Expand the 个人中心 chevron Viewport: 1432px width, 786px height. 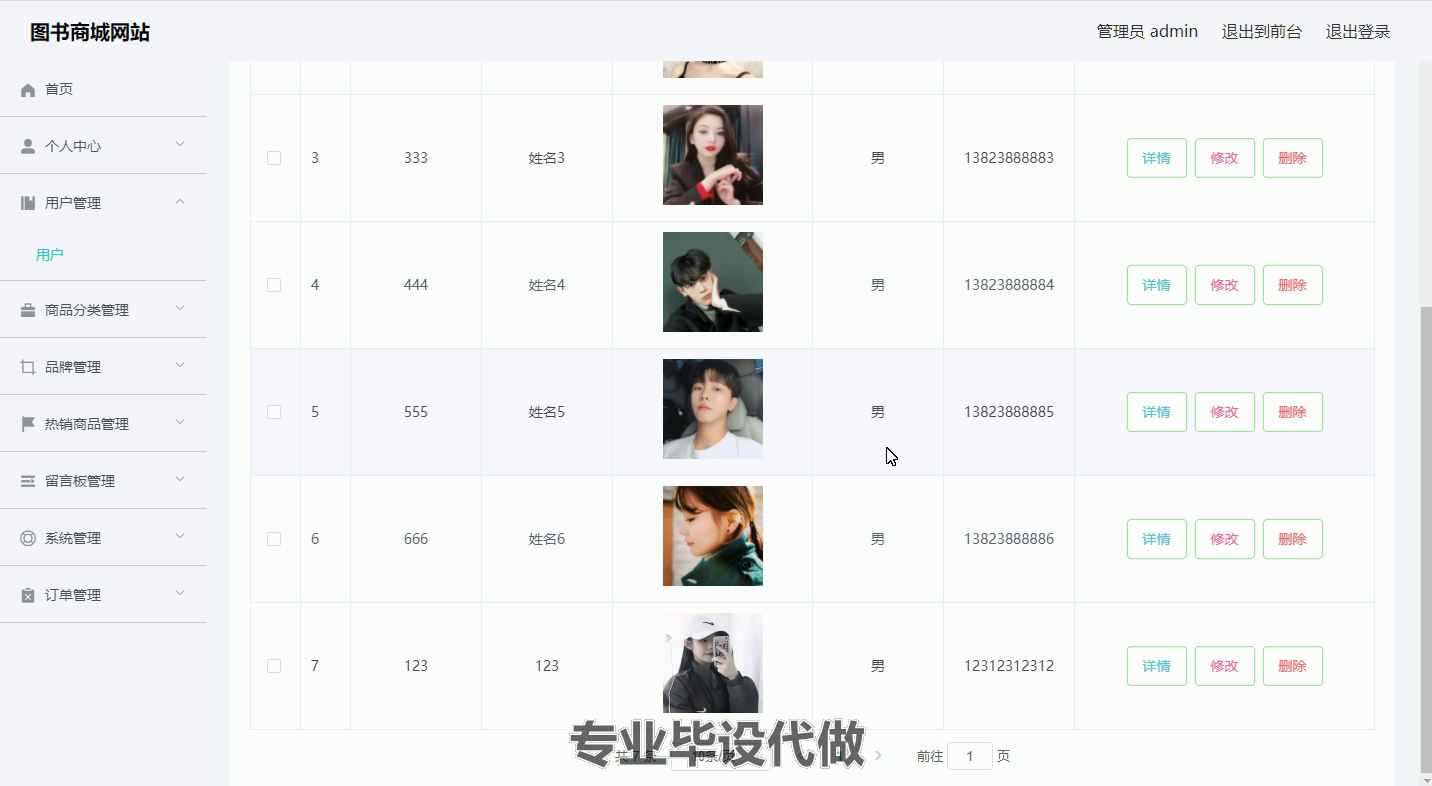180,145
